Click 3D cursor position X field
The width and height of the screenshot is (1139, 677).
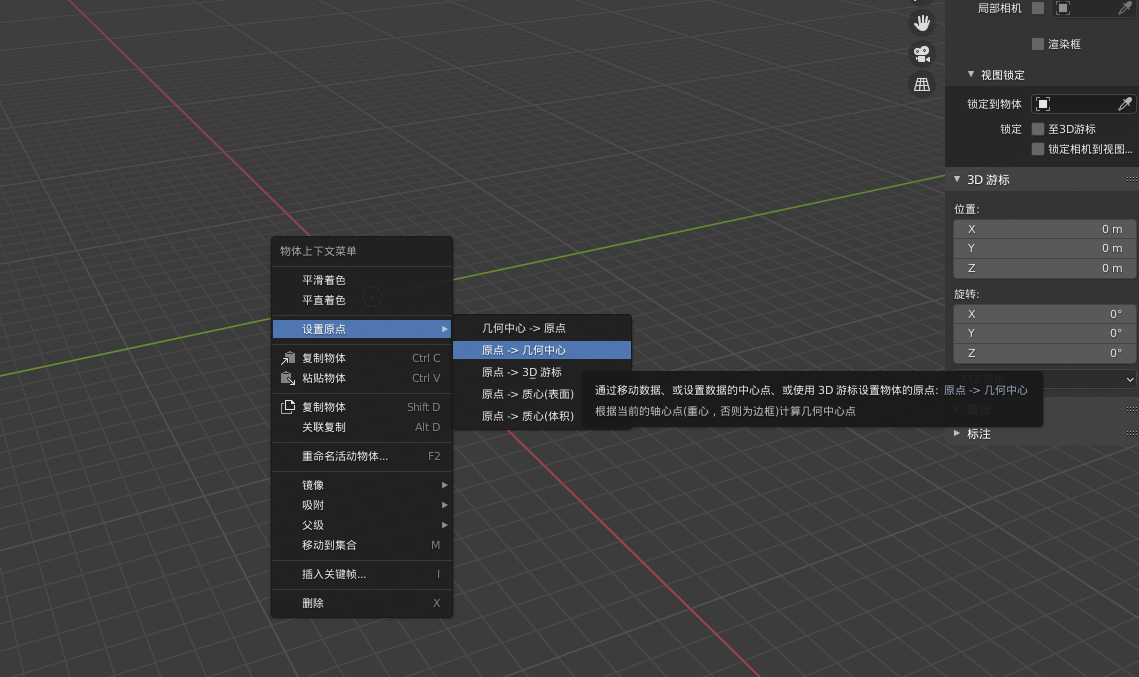coord(1045,229)
